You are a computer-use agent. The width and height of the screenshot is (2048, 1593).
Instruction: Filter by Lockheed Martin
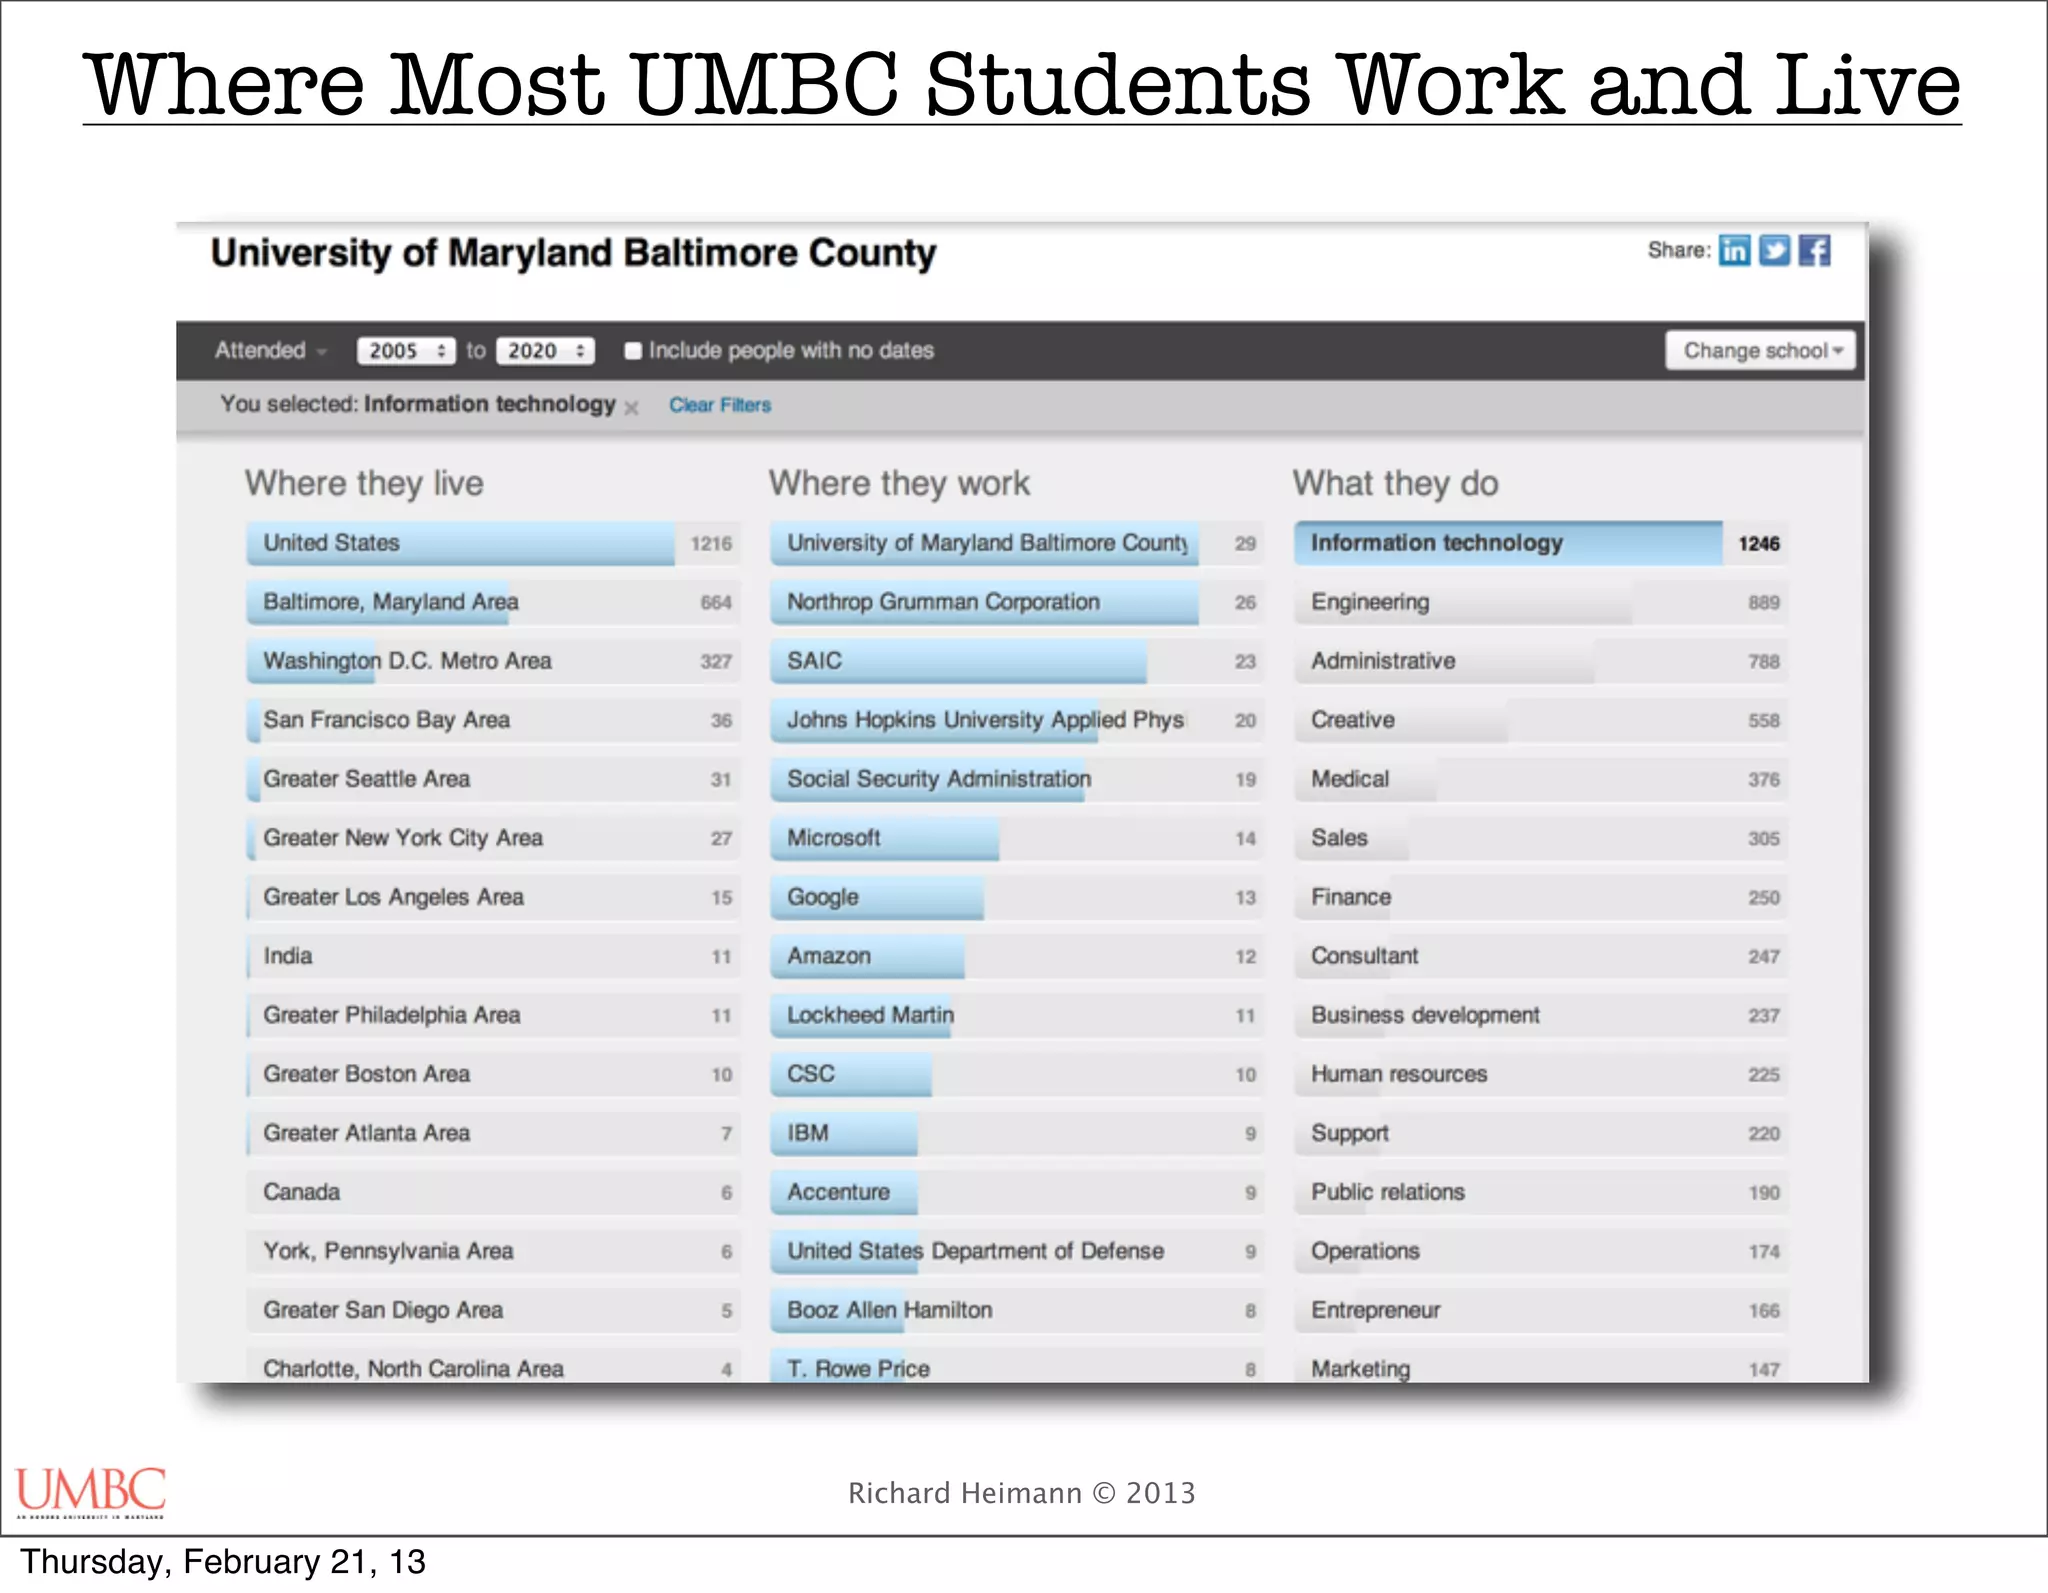coord(1017,1015)
